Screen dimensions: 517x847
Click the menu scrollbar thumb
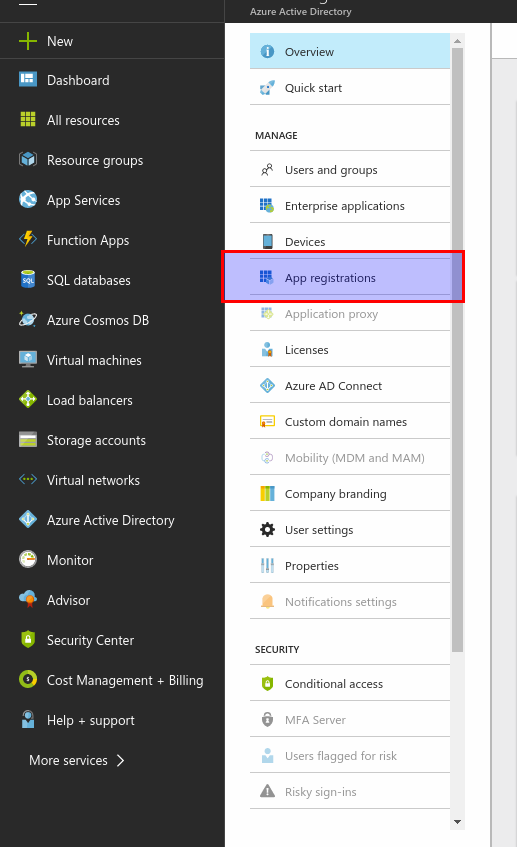458,350
